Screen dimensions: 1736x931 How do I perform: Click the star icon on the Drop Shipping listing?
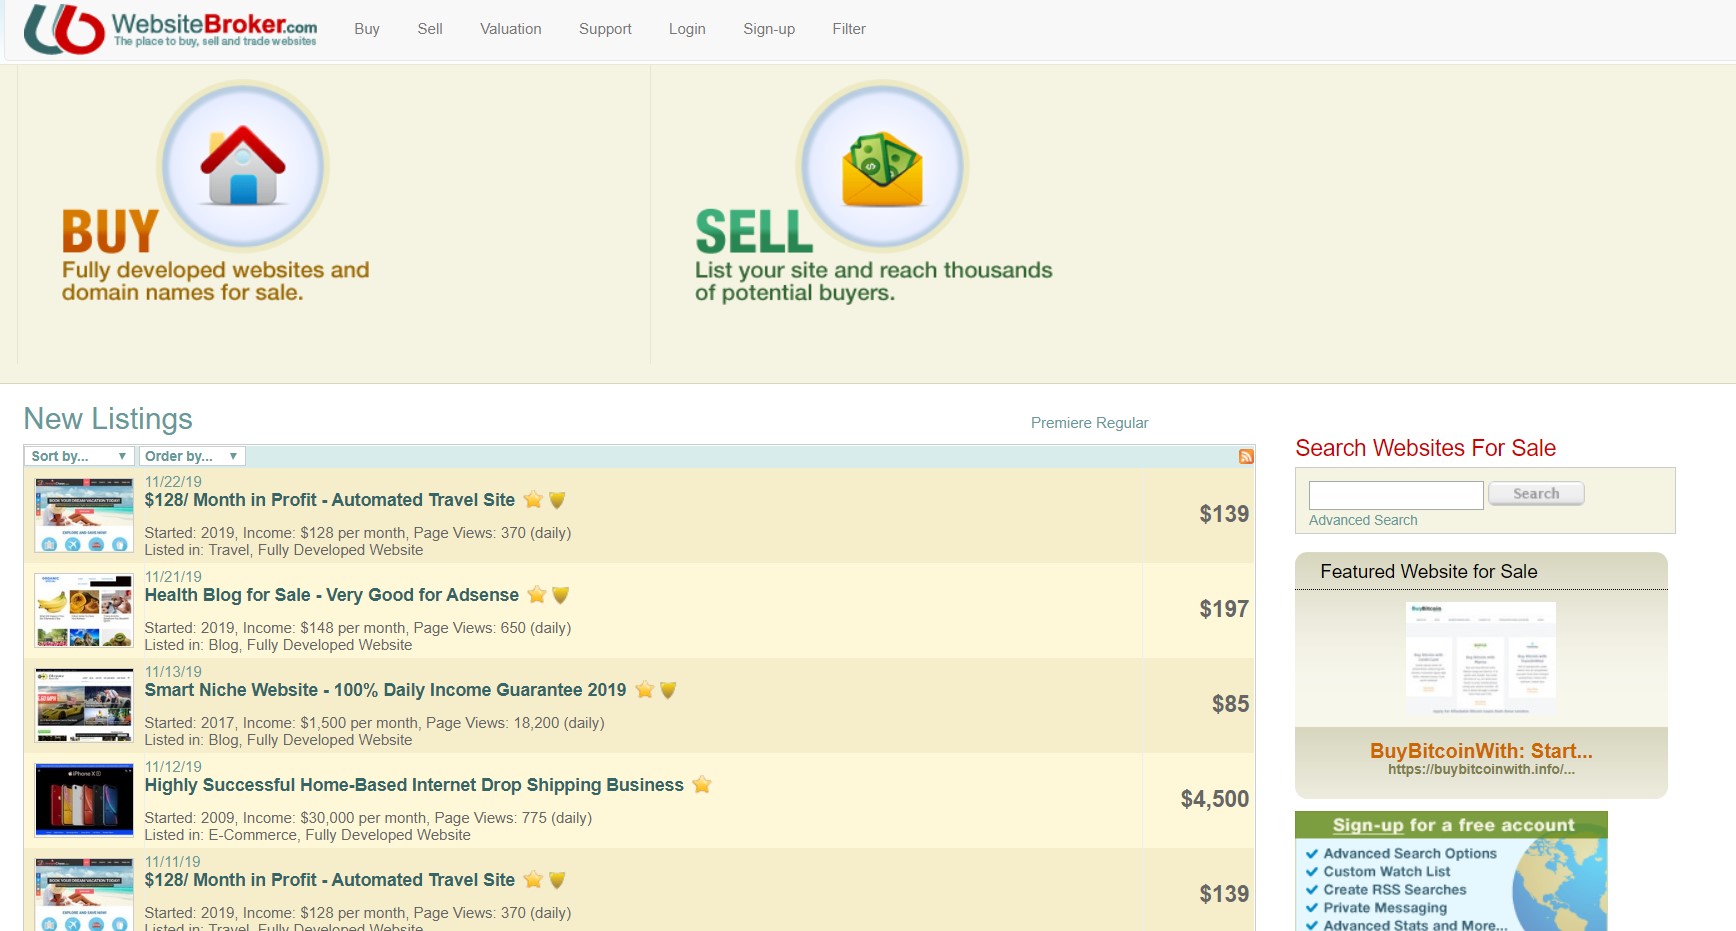click(x=701, y=785)
